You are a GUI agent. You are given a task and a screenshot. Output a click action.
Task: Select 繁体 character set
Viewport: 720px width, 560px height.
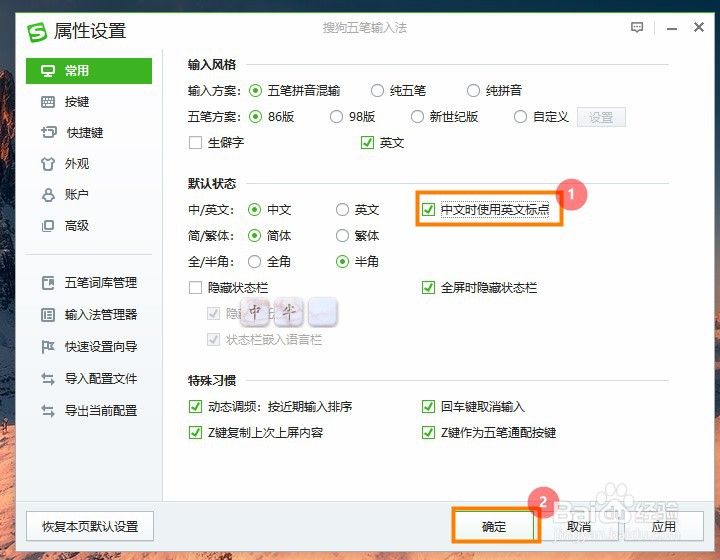coord(343,236)
